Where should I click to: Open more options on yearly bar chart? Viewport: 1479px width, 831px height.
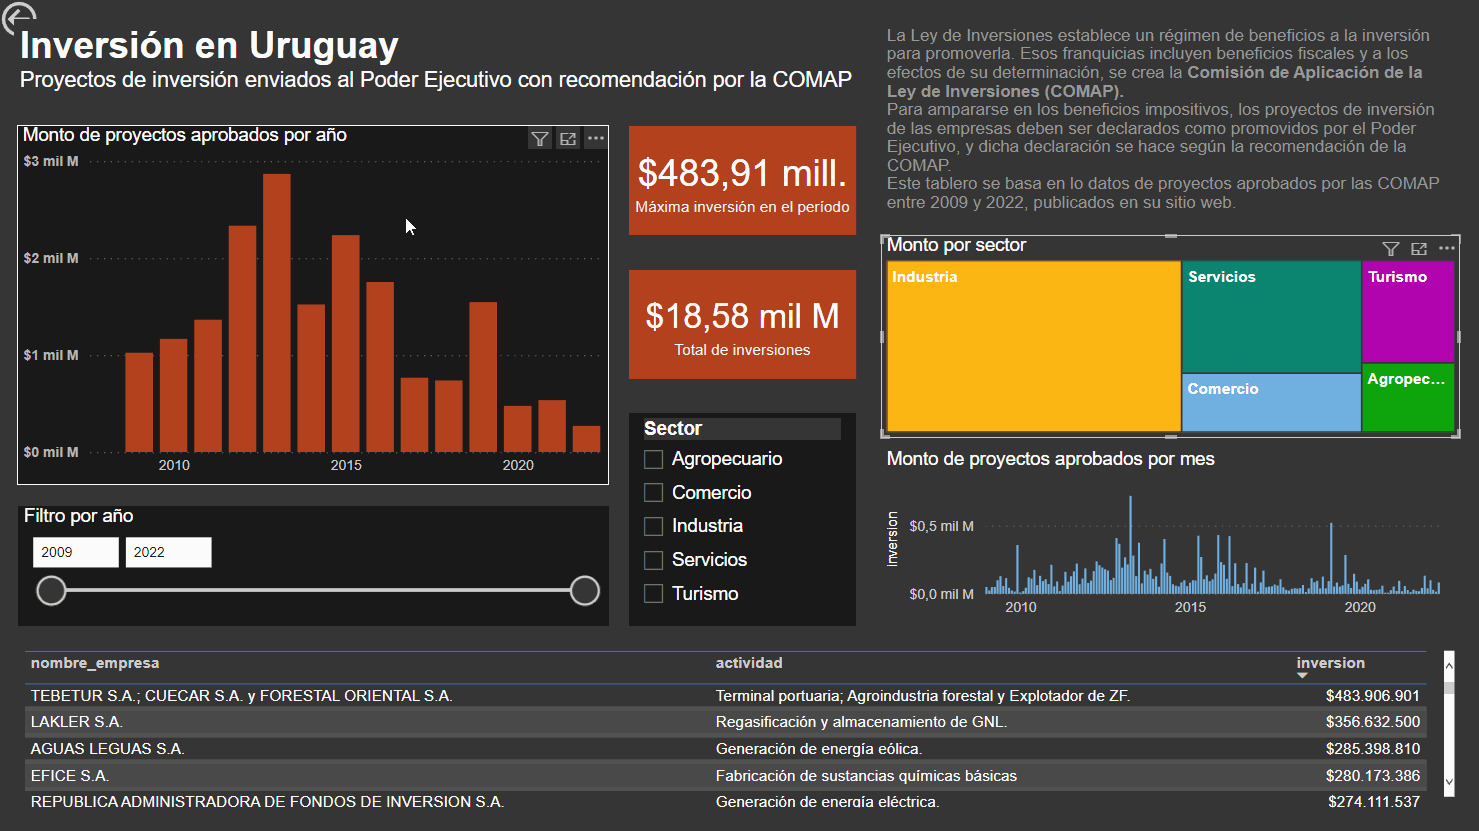tap(596, 139)
